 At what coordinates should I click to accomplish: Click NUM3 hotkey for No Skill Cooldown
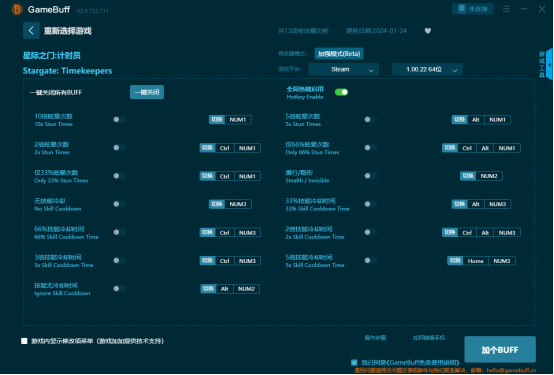coord(238,204)
